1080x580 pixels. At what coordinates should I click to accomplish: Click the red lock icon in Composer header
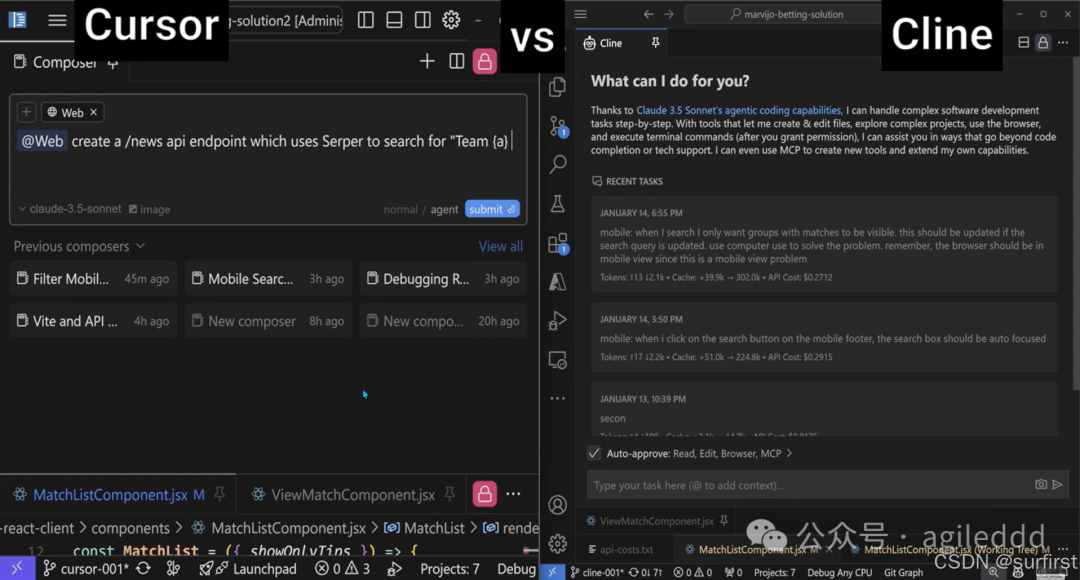(485, 61)
